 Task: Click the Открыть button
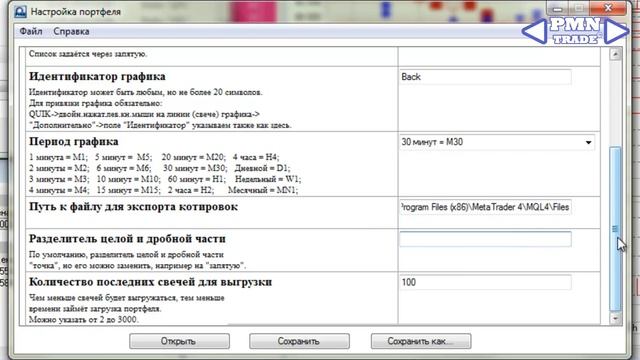179,341
